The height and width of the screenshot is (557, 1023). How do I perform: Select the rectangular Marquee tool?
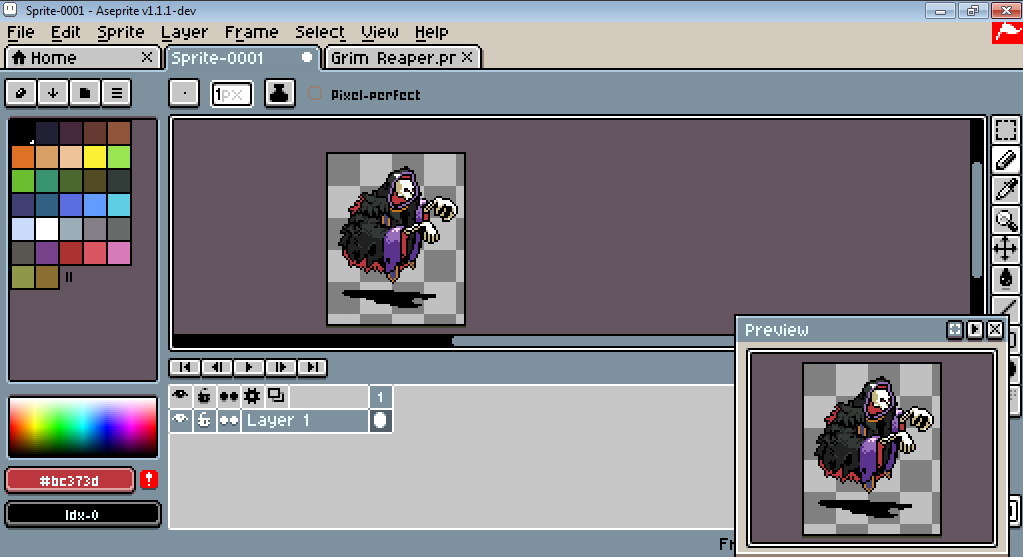tap(1005, 130)
